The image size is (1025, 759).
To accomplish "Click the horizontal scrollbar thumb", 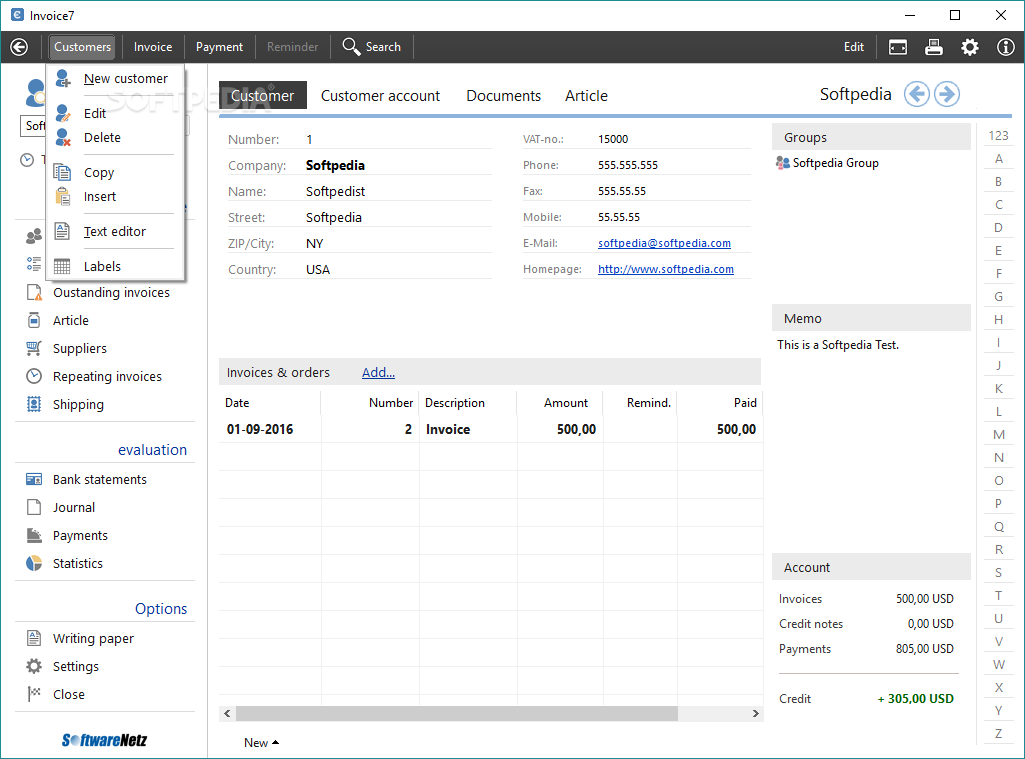I will pos(457,713).
